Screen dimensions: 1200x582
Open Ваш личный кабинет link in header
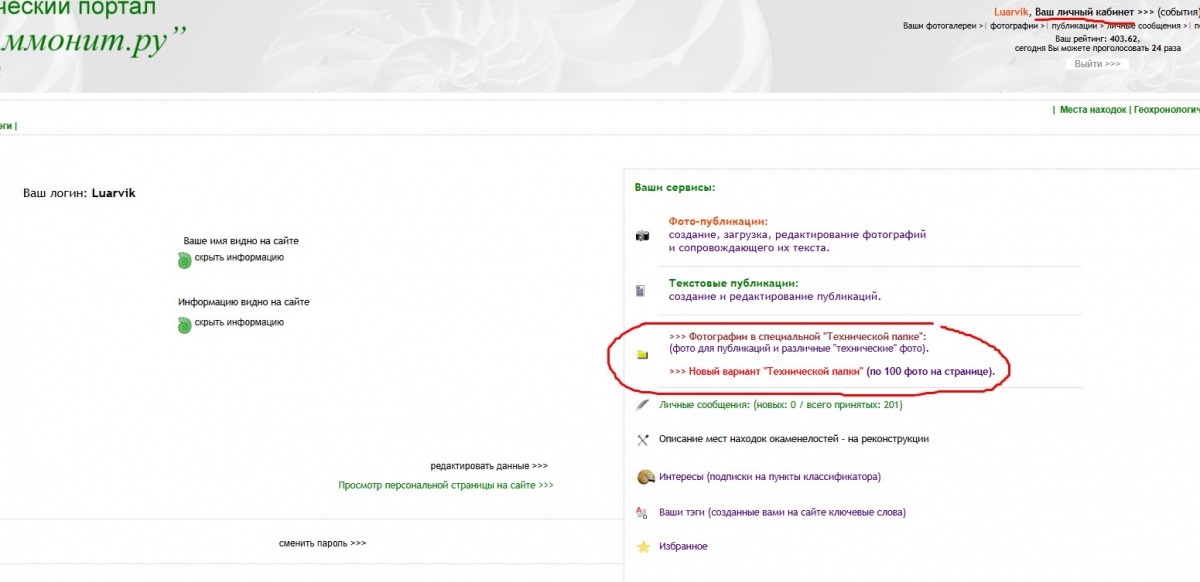click(1084, 11)
